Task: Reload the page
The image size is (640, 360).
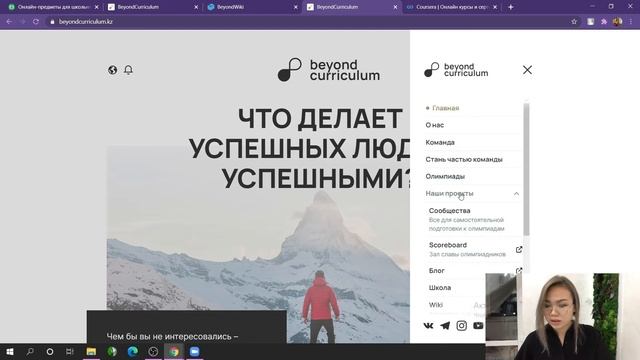Action: tap(36, 22)
